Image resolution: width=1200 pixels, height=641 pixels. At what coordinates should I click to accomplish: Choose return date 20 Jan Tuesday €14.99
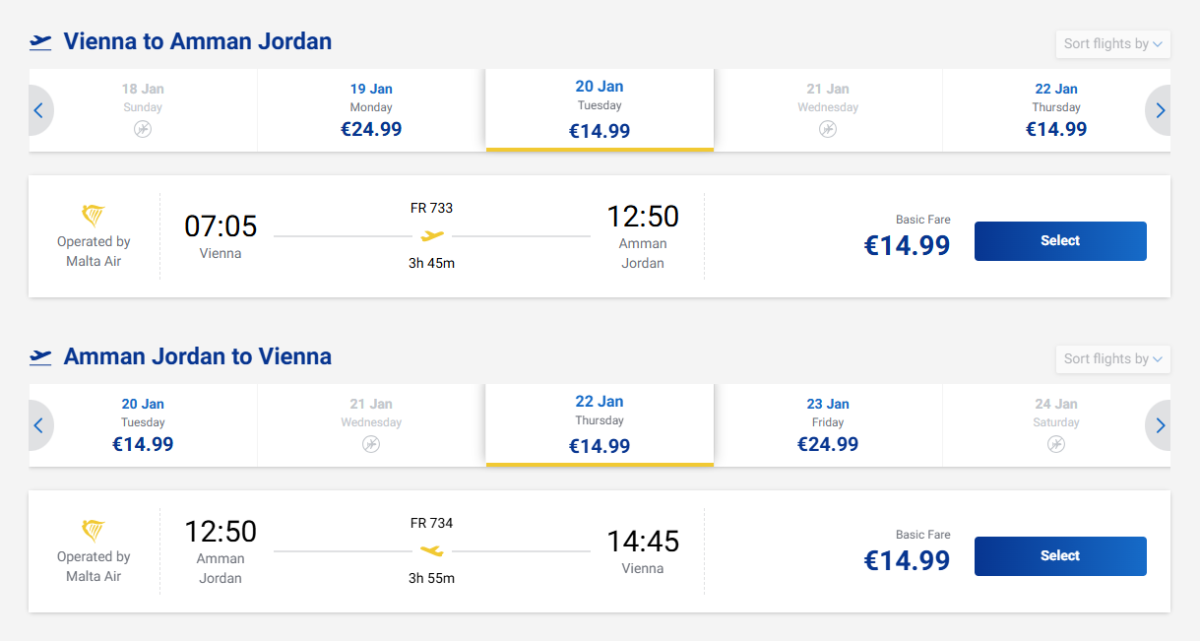coord(143,425)
